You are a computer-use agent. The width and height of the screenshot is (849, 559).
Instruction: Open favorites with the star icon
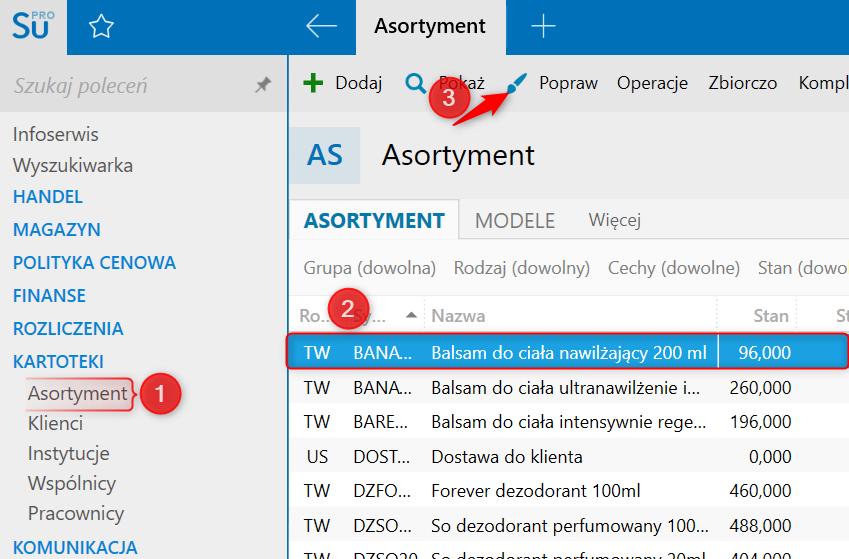click(x=101, y=26)
